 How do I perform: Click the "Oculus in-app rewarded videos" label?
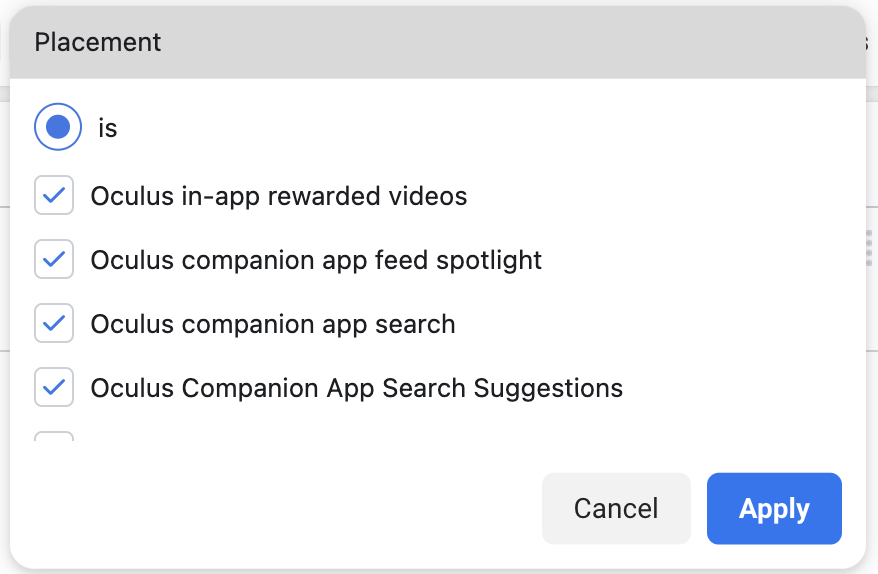[x=279, y=197]
